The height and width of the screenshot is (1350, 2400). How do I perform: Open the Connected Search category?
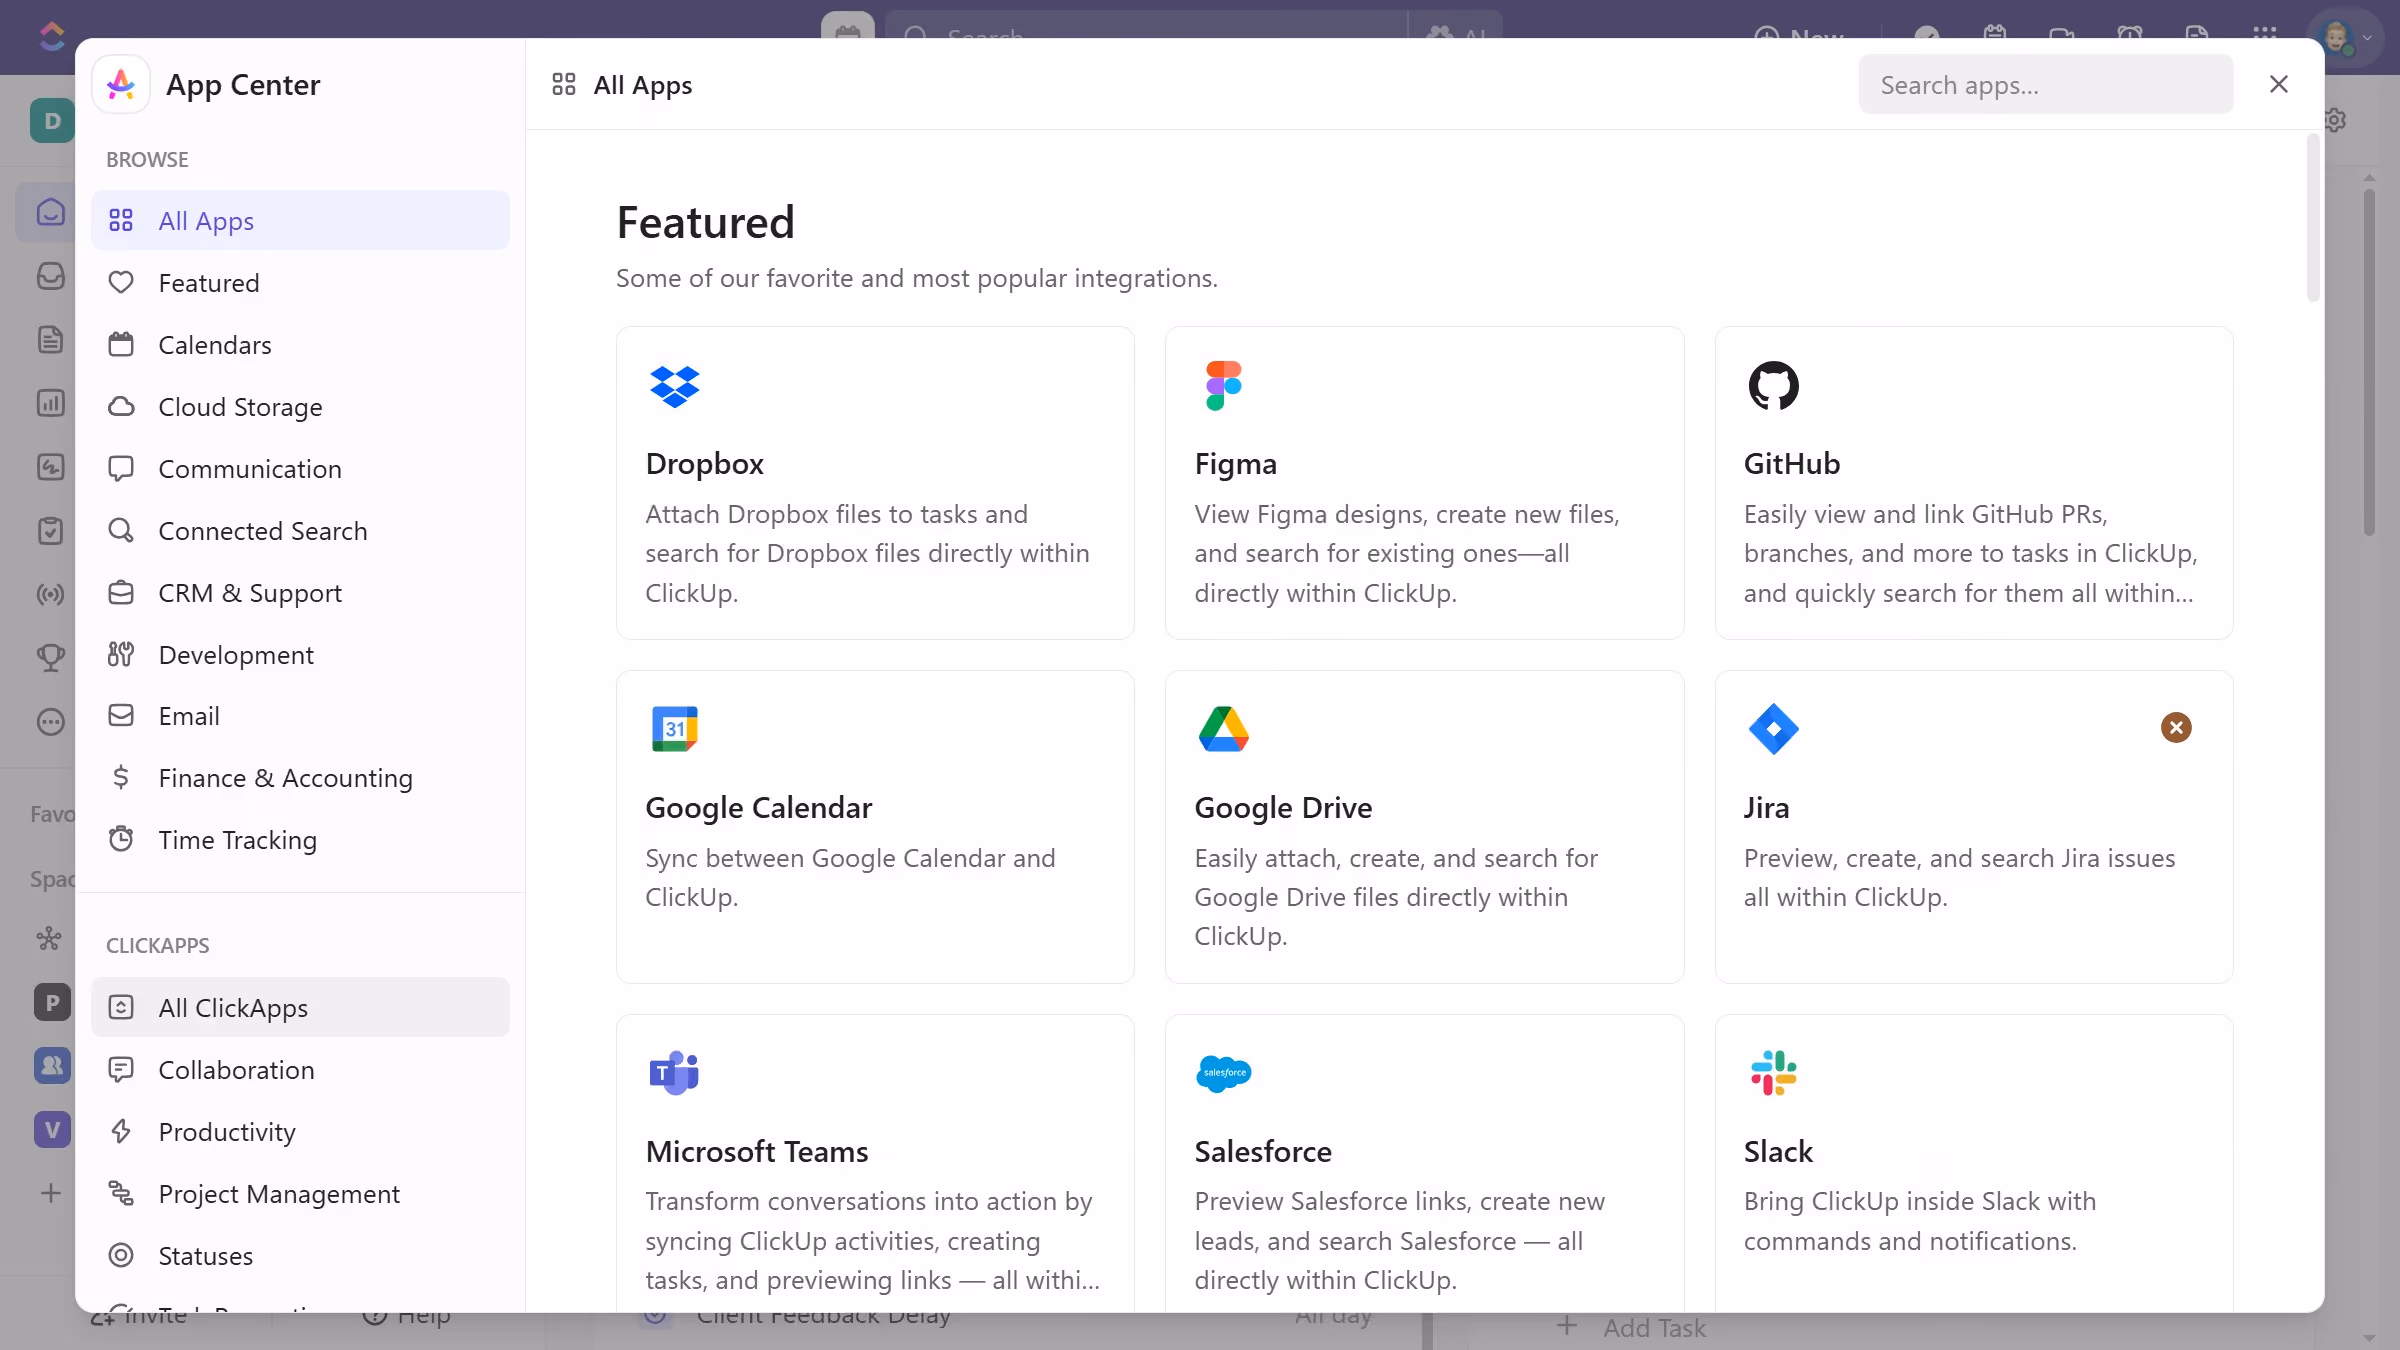coord(300,531)
